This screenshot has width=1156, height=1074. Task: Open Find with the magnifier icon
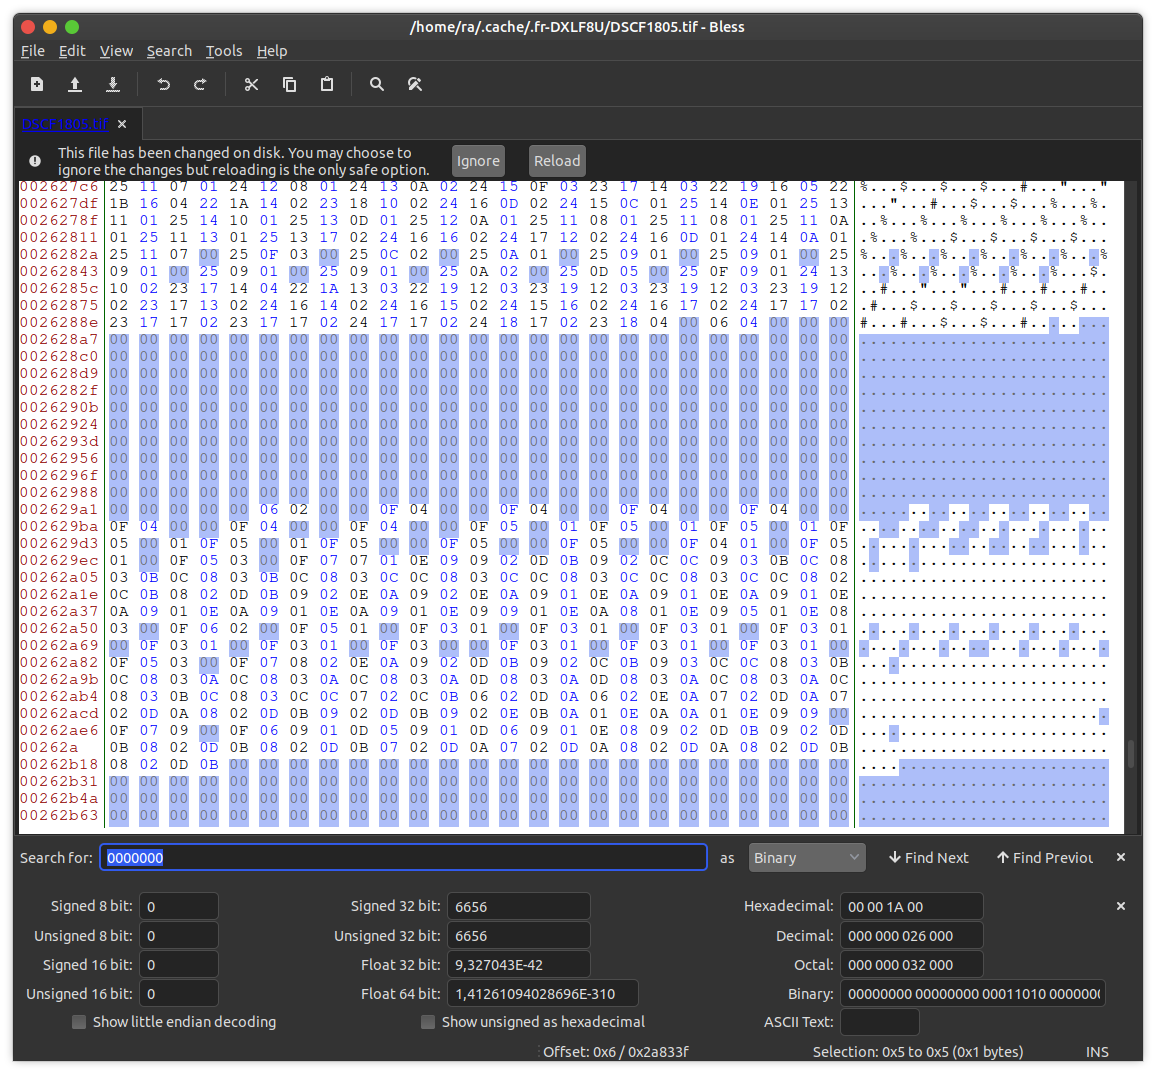[x=377, y=84]
